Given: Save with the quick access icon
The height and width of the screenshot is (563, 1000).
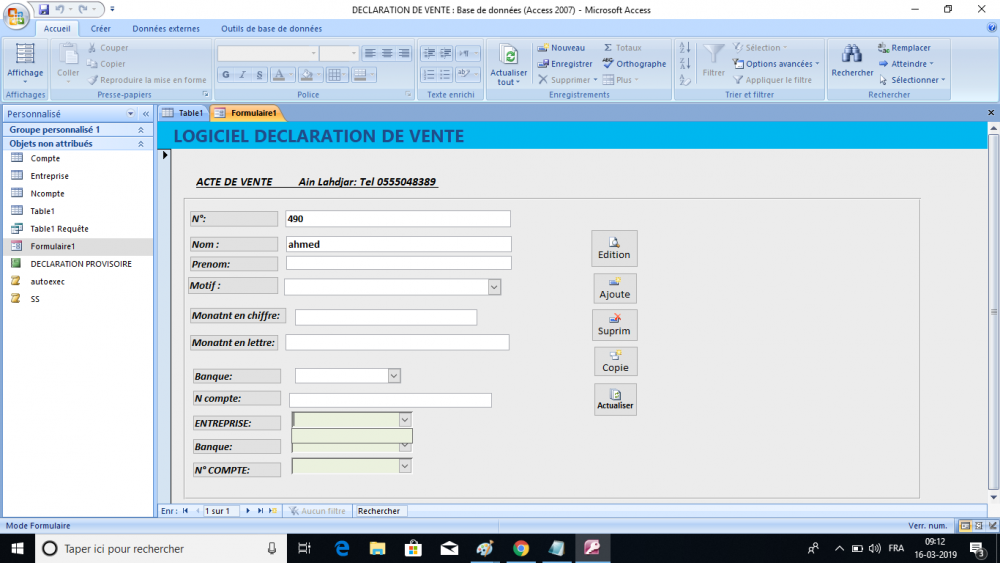Looking at the screenshot, I should [x=43, y=9].
